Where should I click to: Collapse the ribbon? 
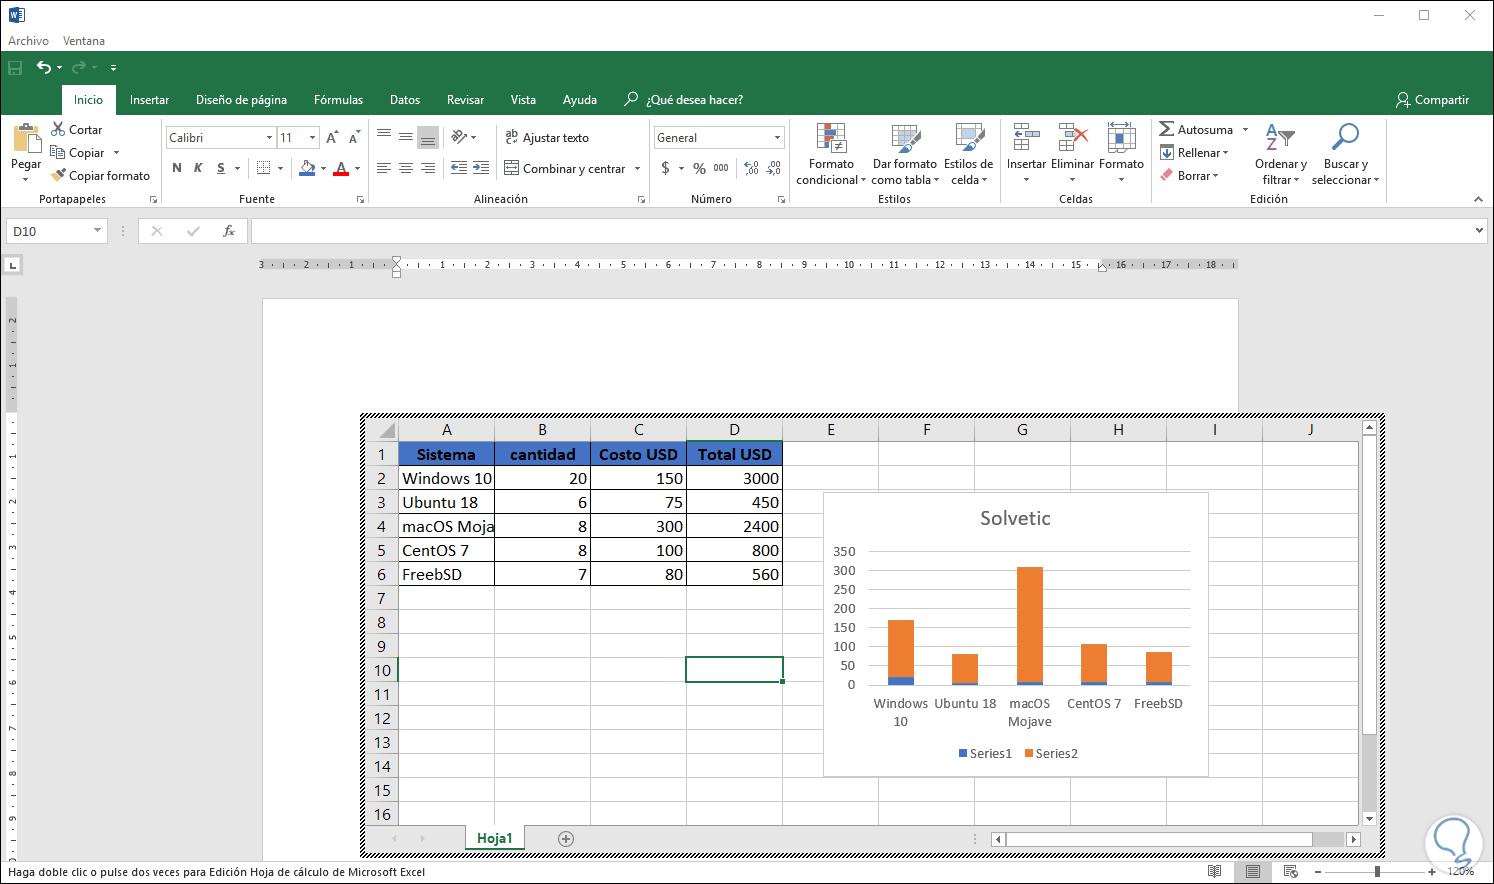click(x=1478, y=199)
